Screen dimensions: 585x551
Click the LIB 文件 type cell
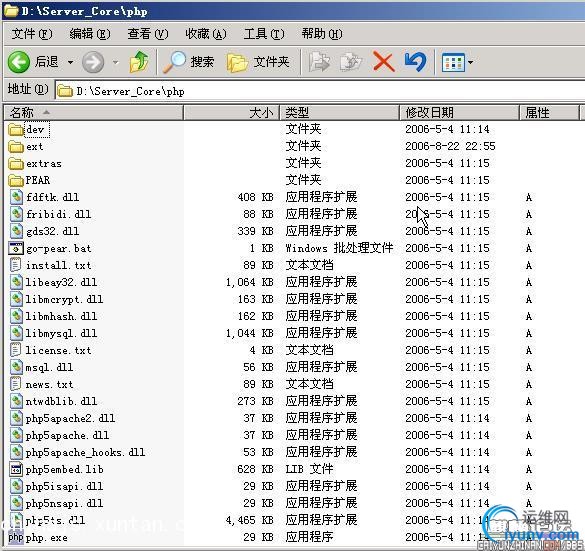[309, 469]
